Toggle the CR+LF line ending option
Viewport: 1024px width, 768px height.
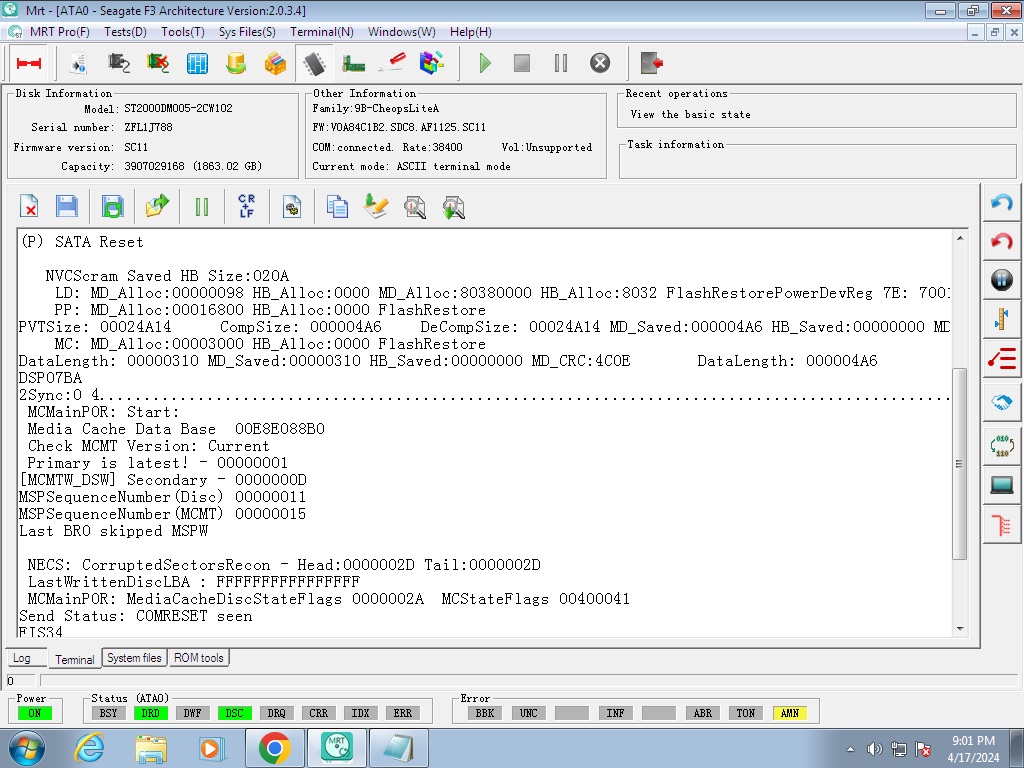pyautogui.click(x=246, y=206)
